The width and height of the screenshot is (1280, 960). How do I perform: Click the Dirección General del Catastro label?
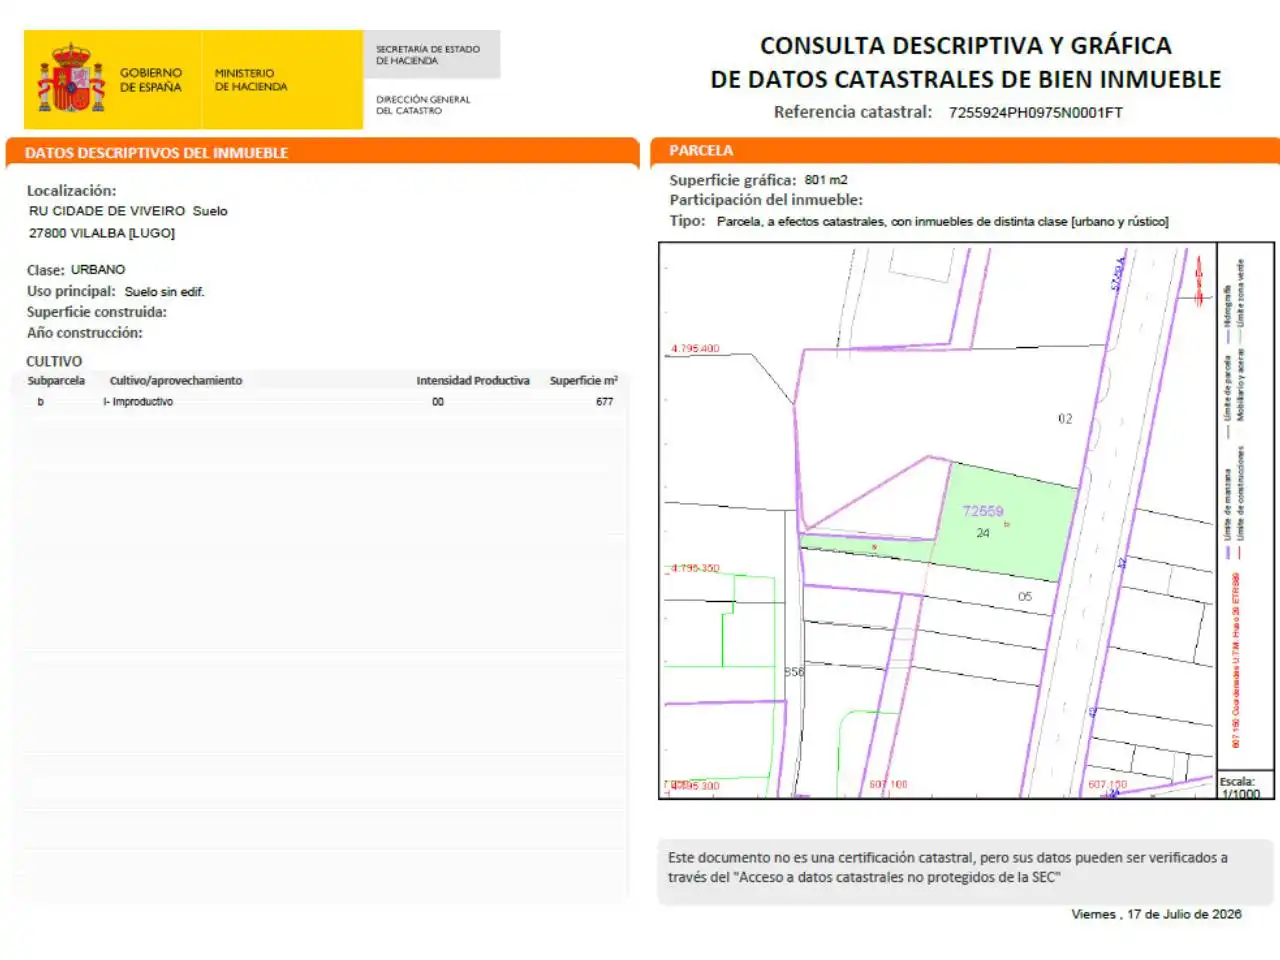point(423,105)
